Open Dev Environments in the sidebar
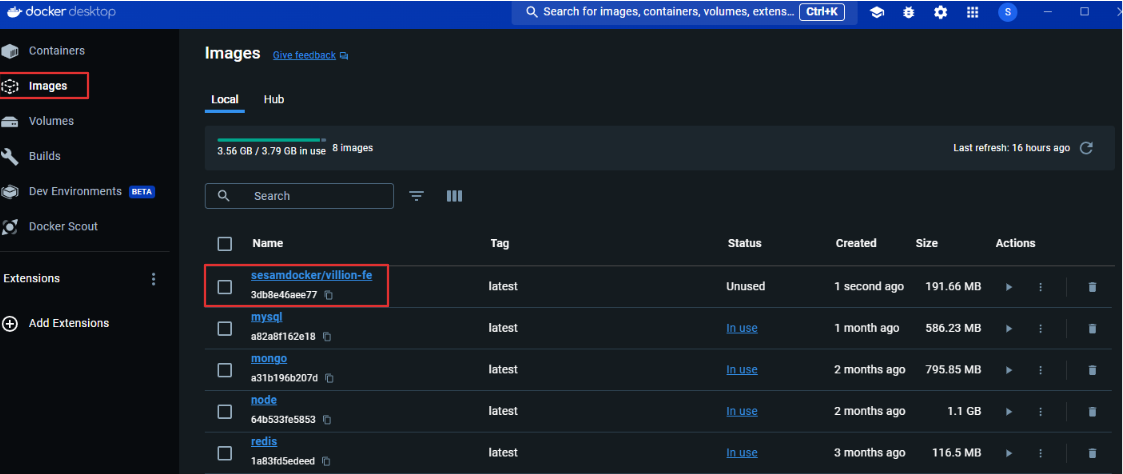 77,191
